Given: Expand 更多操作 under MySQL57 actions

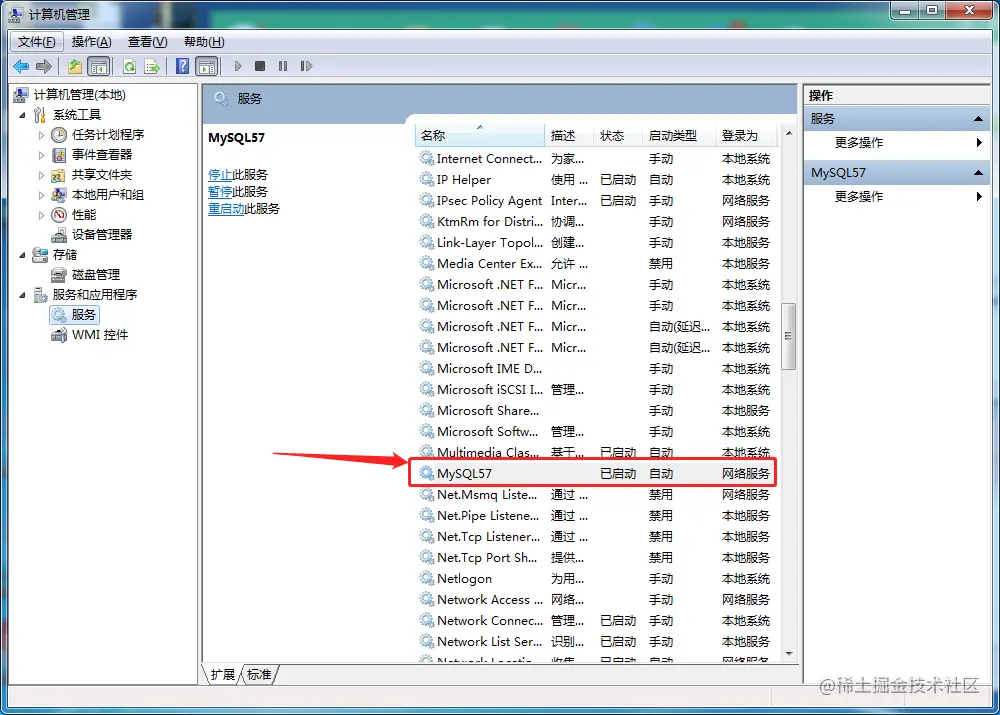Looking at the screenshot, I should point(858,197).
